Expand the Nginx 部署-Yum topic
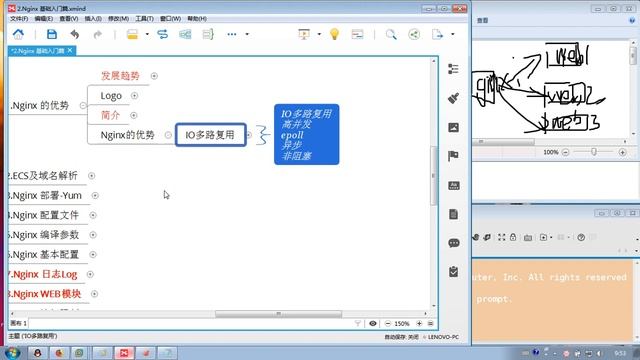 [x=95, y=196]
